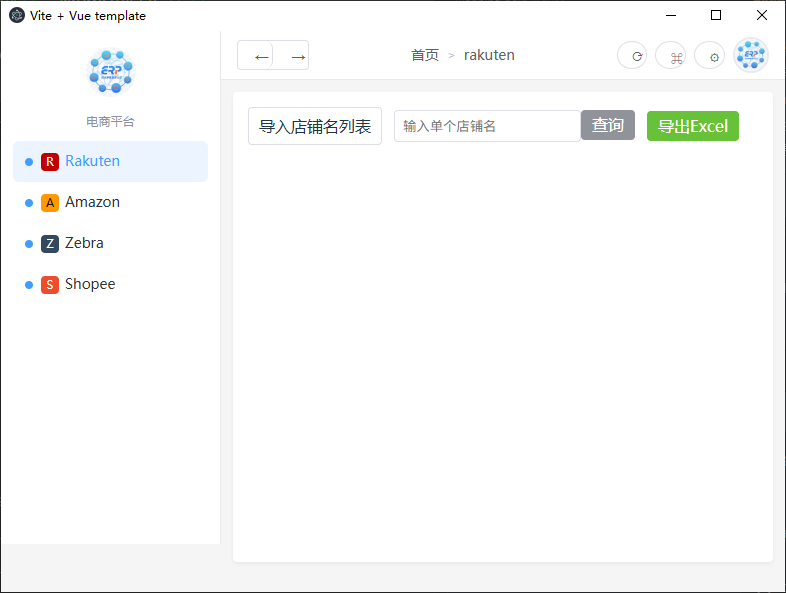Maximize the Vite + Vue template window
This screenshot has width=786, height=593.
716,15
